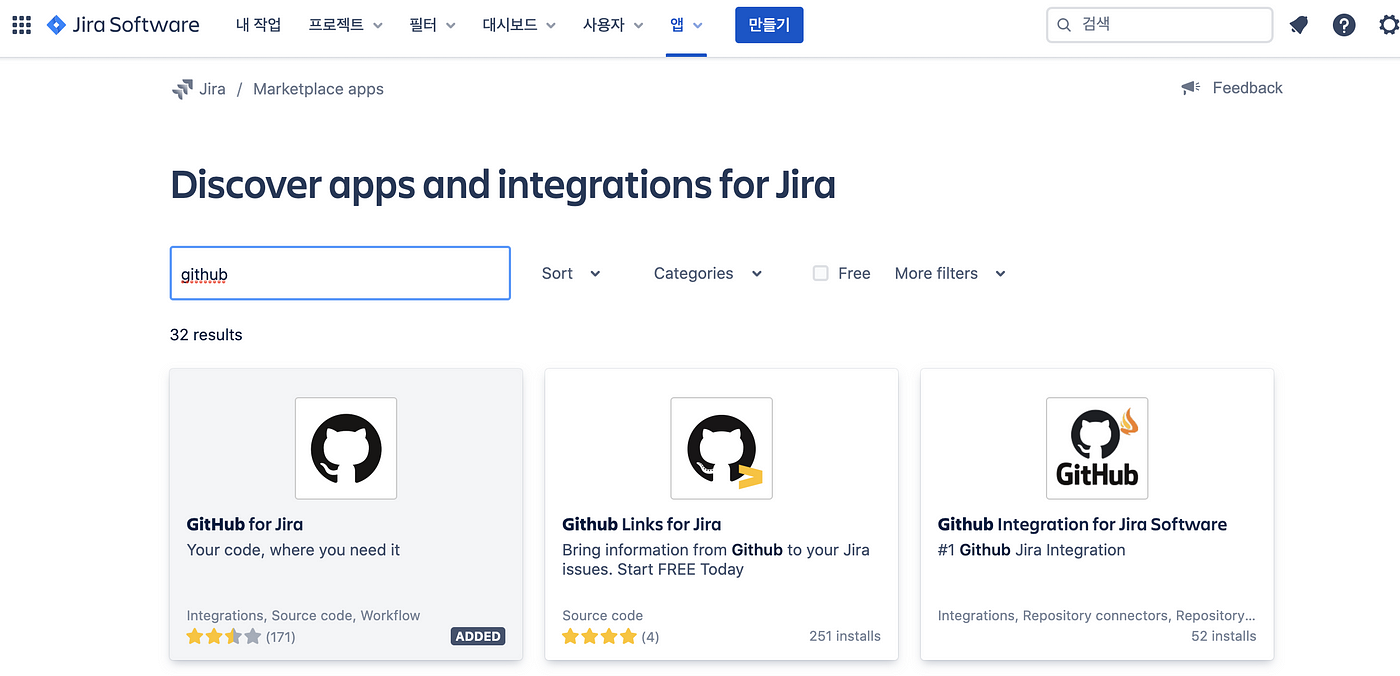Open Github Integration for Jira Software logo
The height and width of the screenshot is (676, 1400).
click(x=1097, y=448)
